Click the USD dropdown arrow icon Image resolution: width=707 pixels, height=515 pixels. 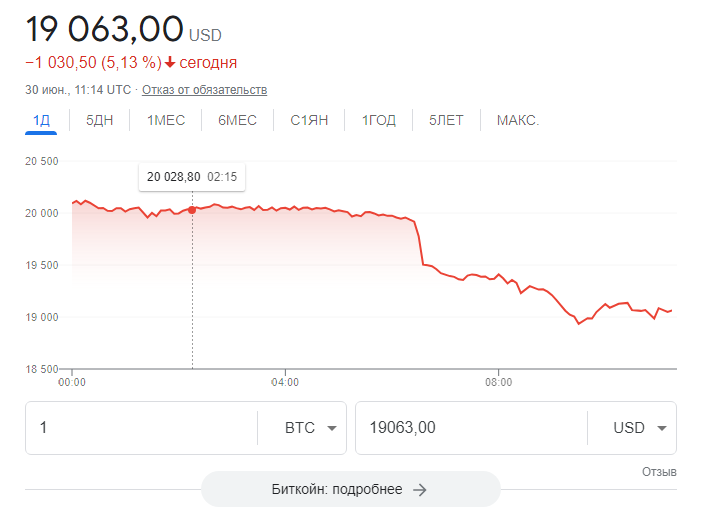pyautogui.click(x=661, y=428)
